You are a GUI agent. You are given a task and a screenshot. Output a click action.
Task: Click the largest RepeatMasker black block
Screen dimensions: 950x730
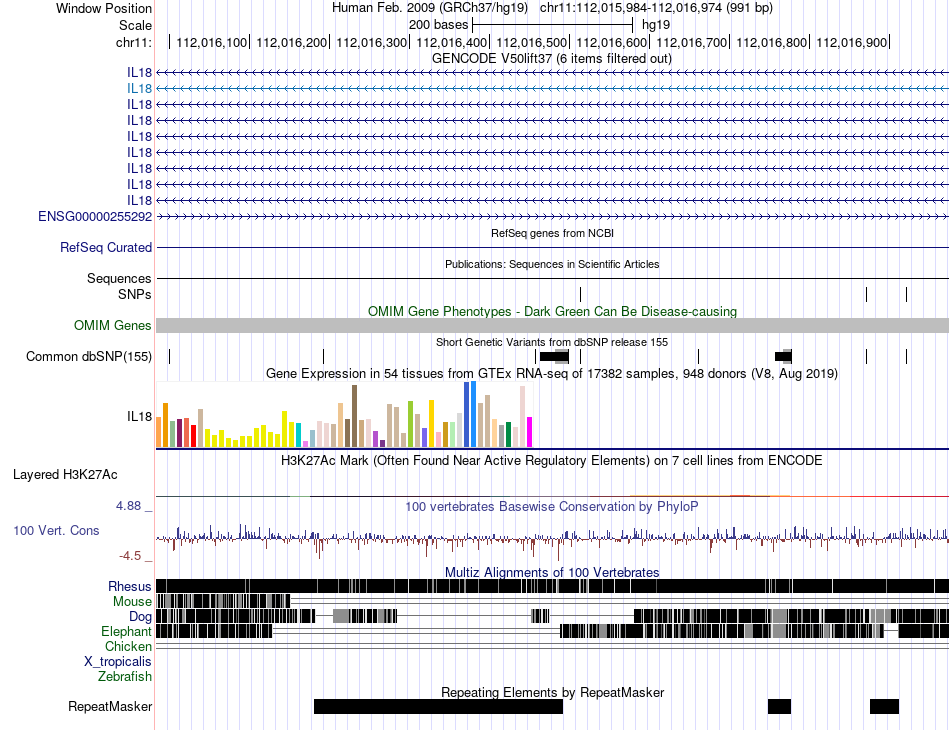pos(438,706)
